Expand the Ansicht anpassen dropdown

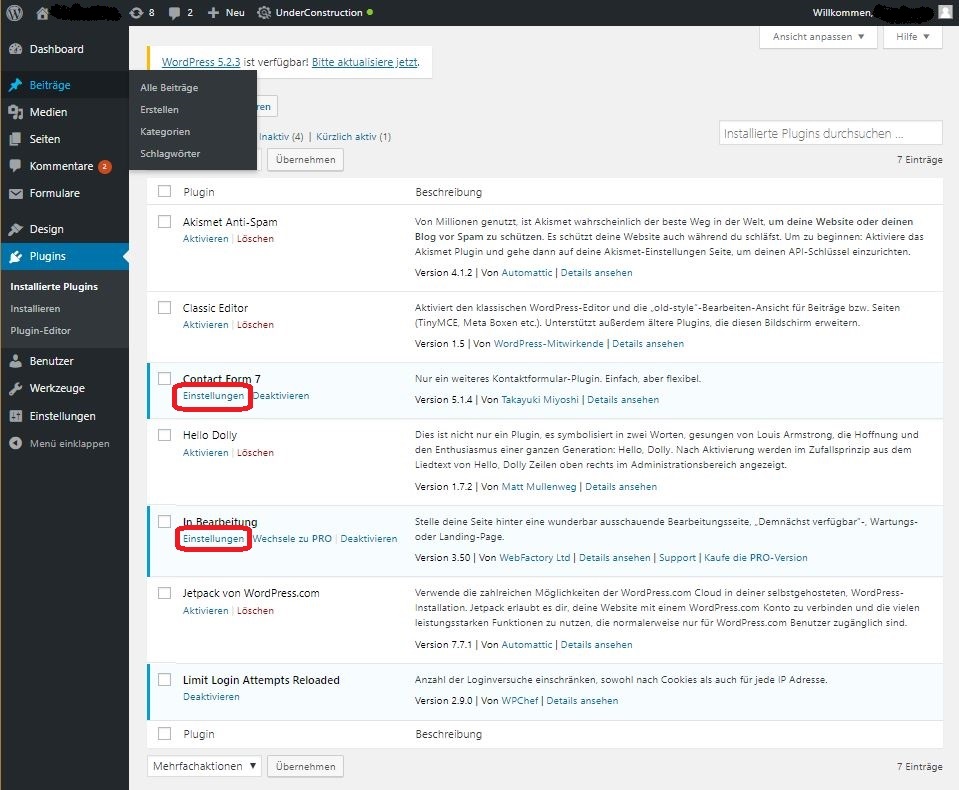click(x=819, y=36)
